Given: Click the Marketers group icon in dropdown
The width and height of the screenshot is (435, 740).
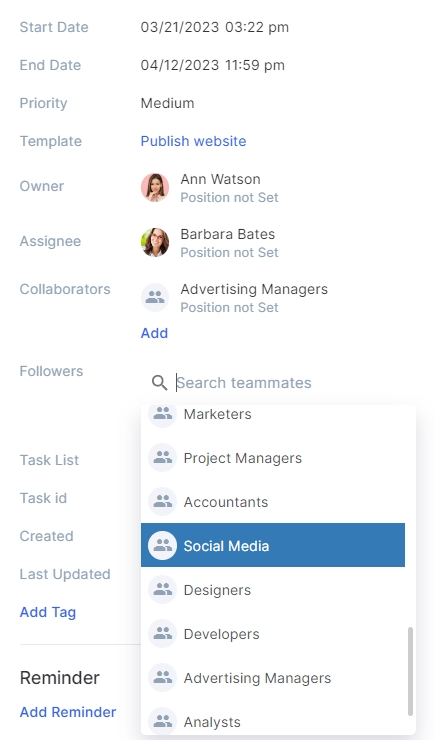Looking at the screenshot, I should [162, 413].
